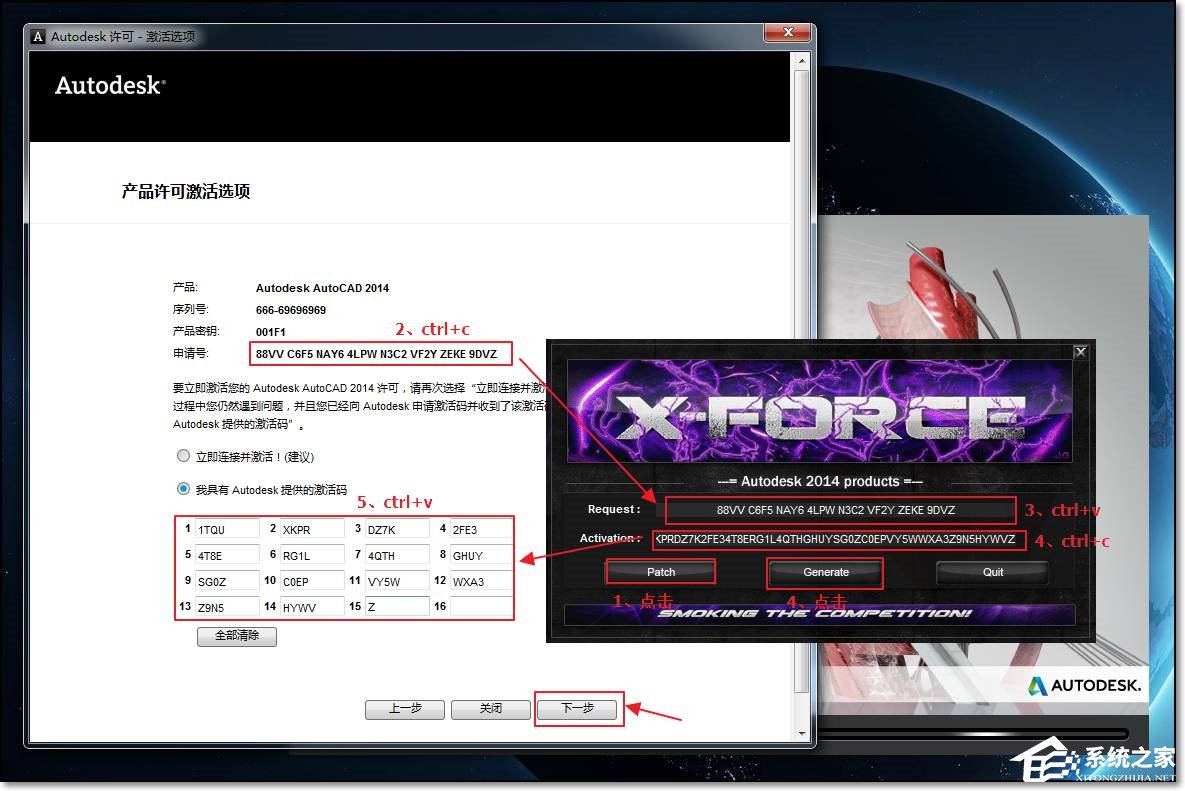The width and height of the screenshot is (1185, 791).
Task: Click the 上一步 button
Action: pos(404,709)
